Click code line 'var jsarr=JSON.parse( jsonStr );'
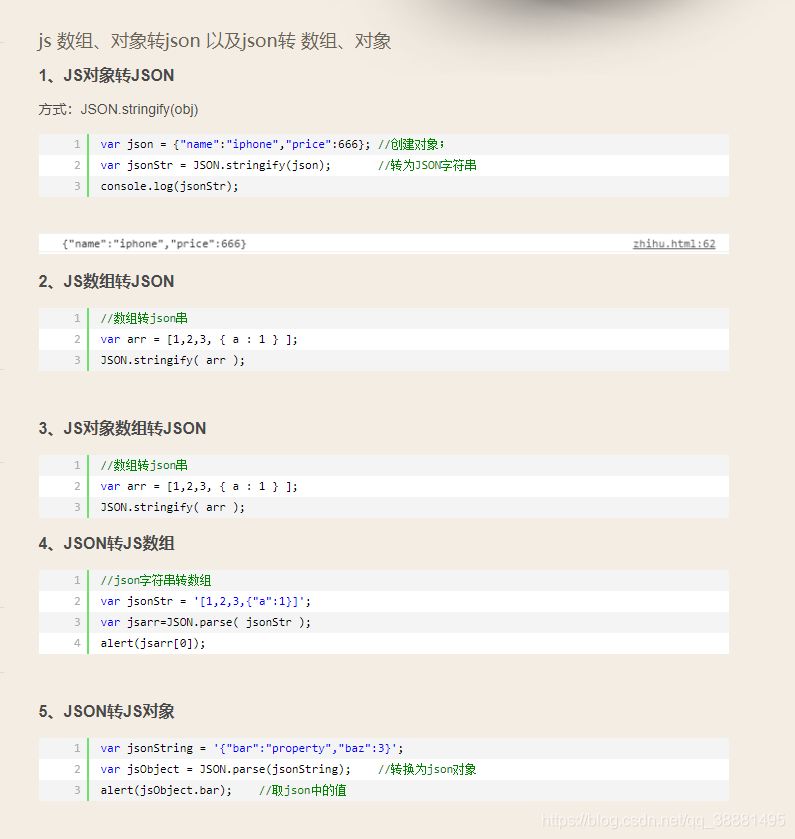Viewport: 795px width, 839px height. point(205,622)
